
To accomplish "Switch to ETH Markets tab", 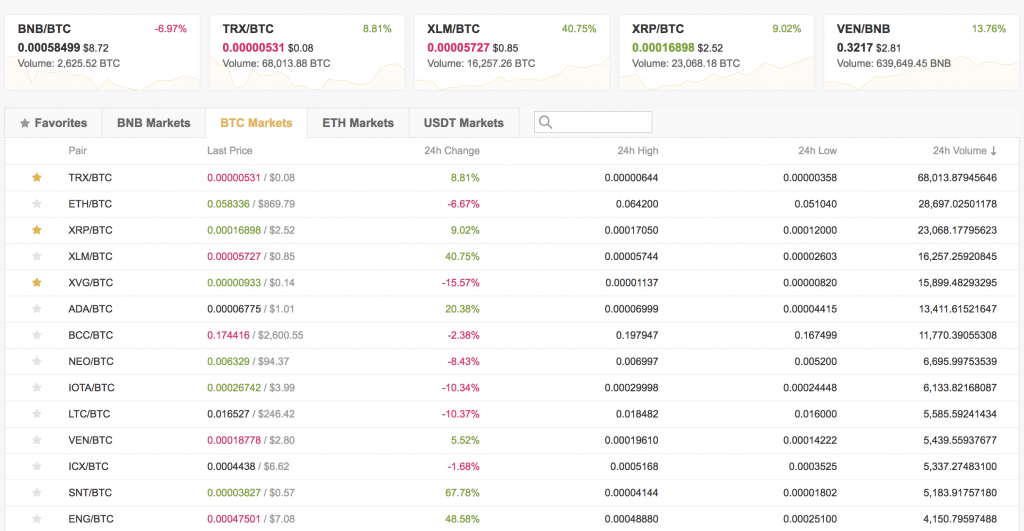I will (x=358, y=123).
